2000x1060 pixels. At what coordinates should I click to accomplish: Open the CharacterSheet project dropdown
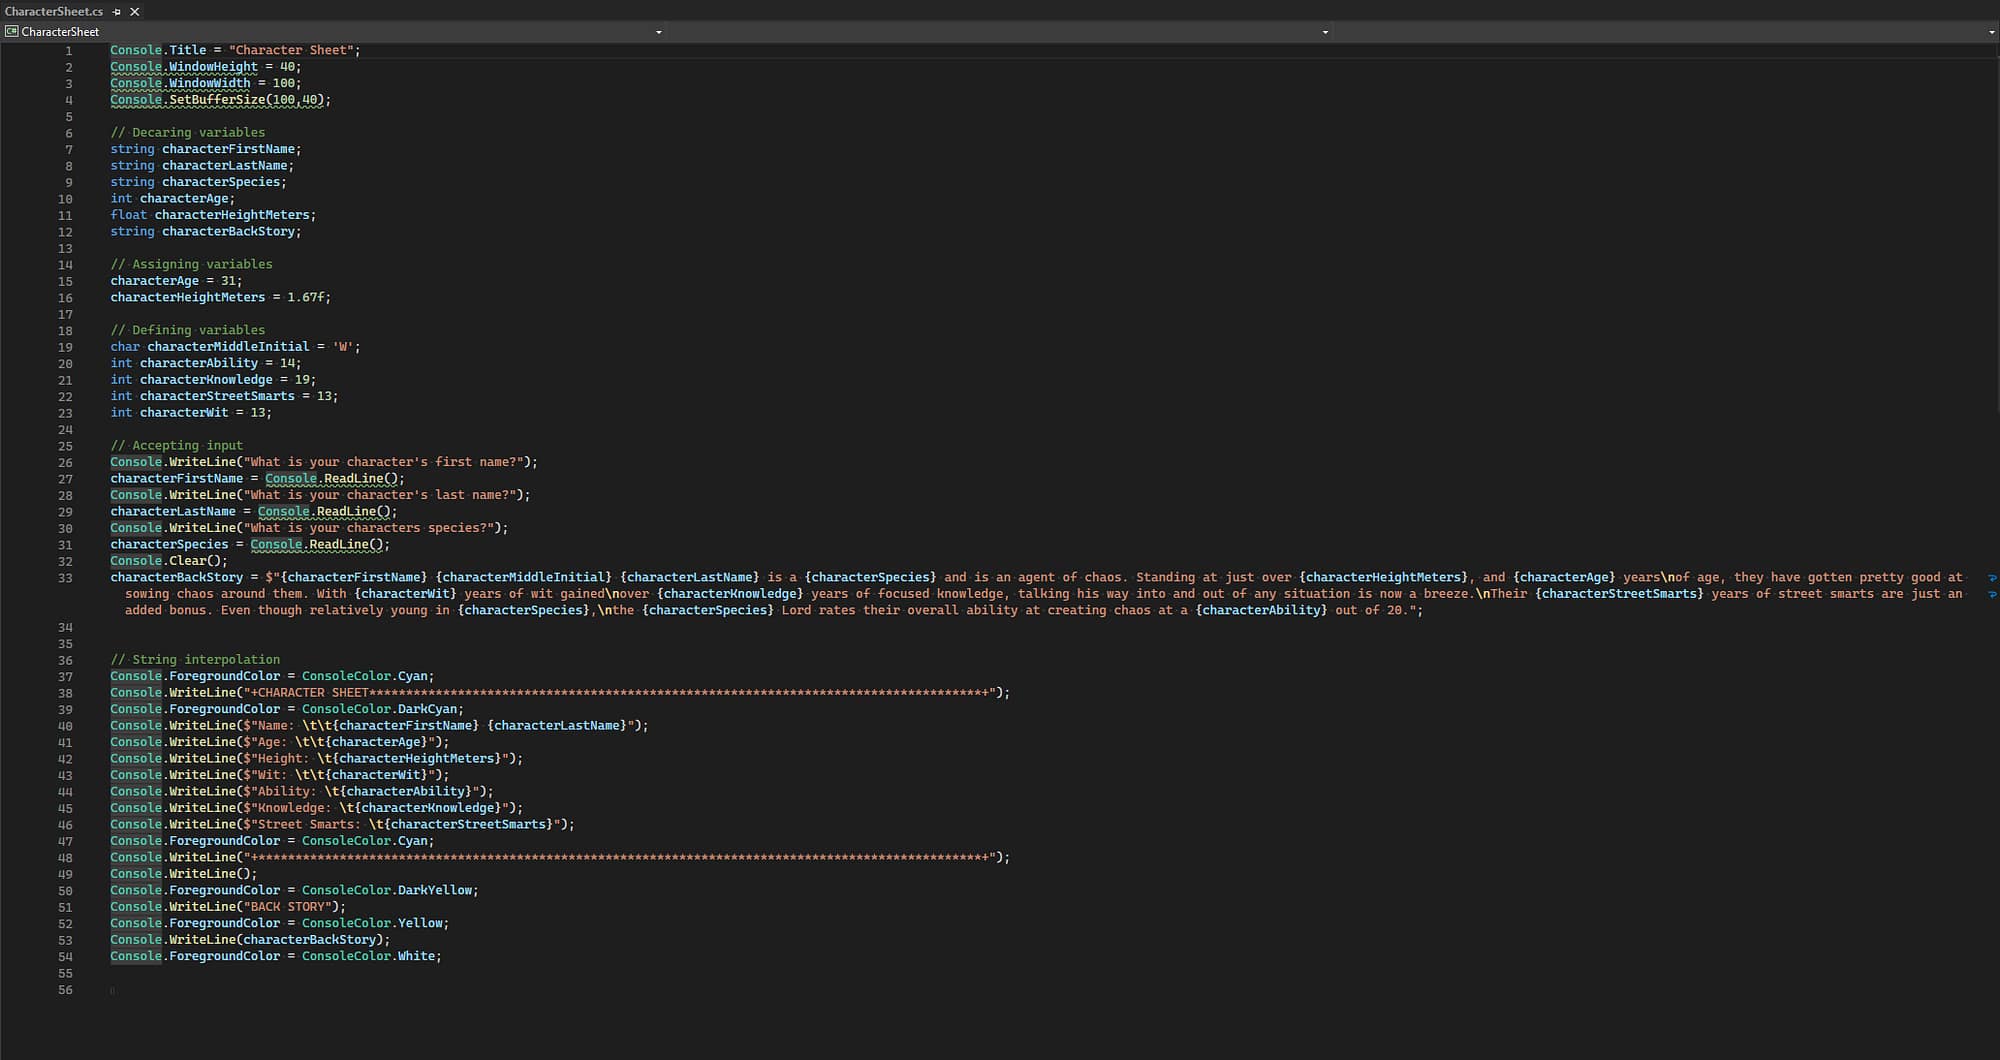(658, 32)
